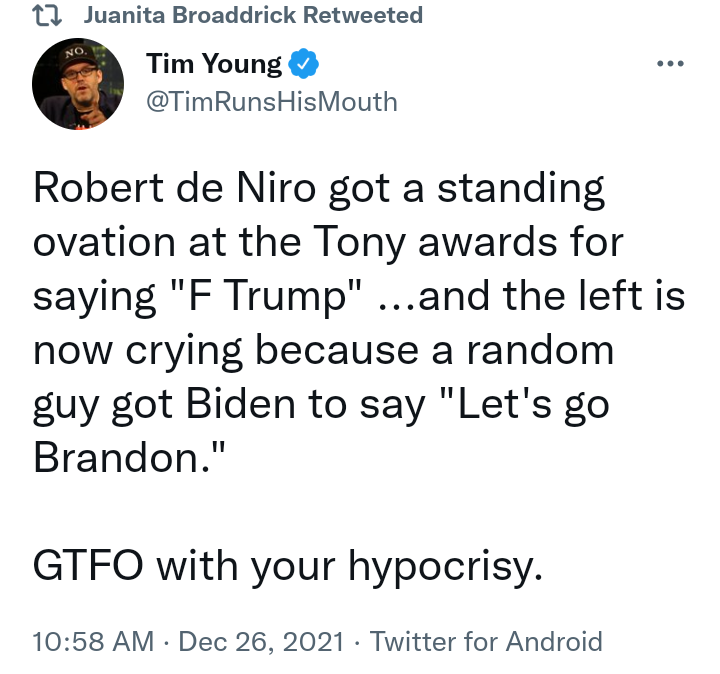
Task: Select the GTFO with your hypocrisy line
Action: [288, 566]
